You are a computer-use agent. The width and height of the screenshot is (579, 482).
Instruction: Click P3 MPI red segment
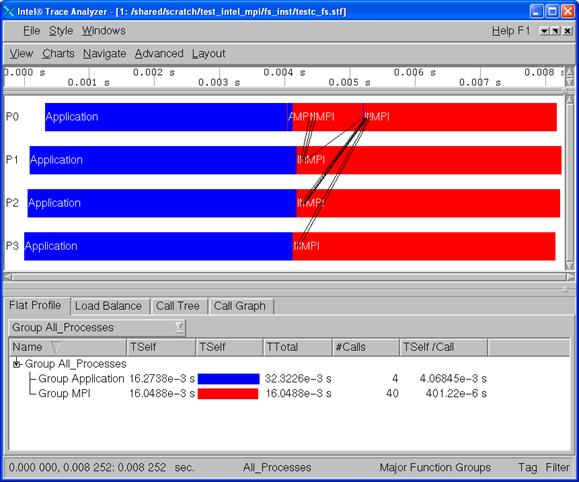[424, 246]
